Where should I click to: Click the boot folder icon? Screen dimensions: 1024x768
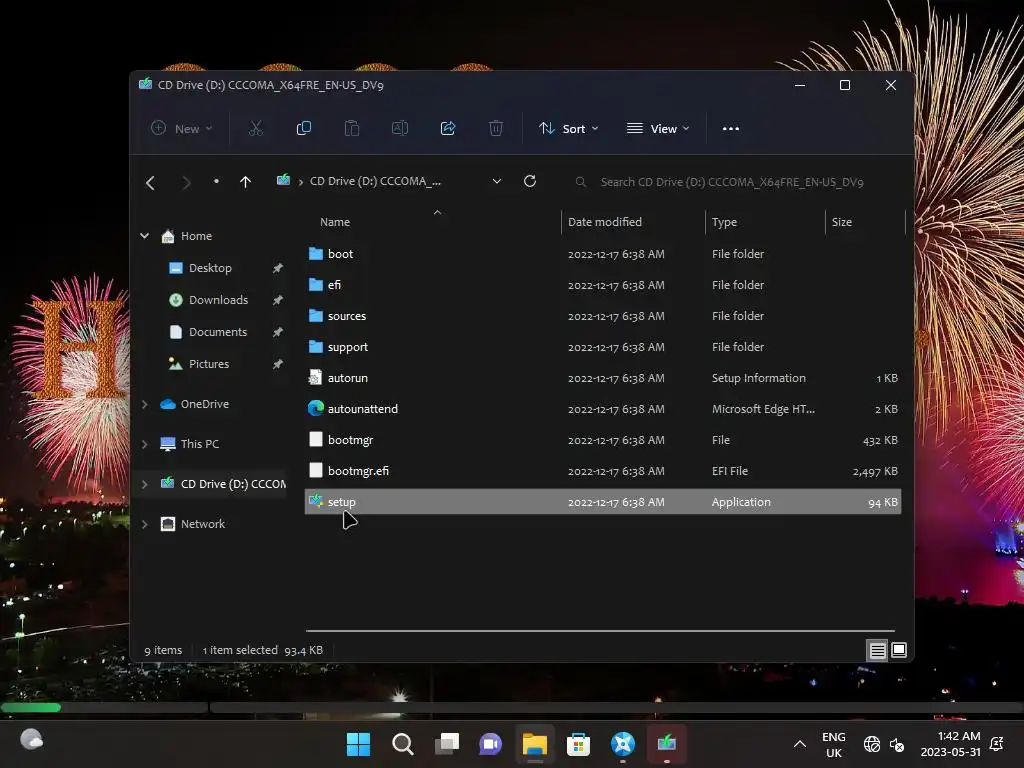point(316,253)
